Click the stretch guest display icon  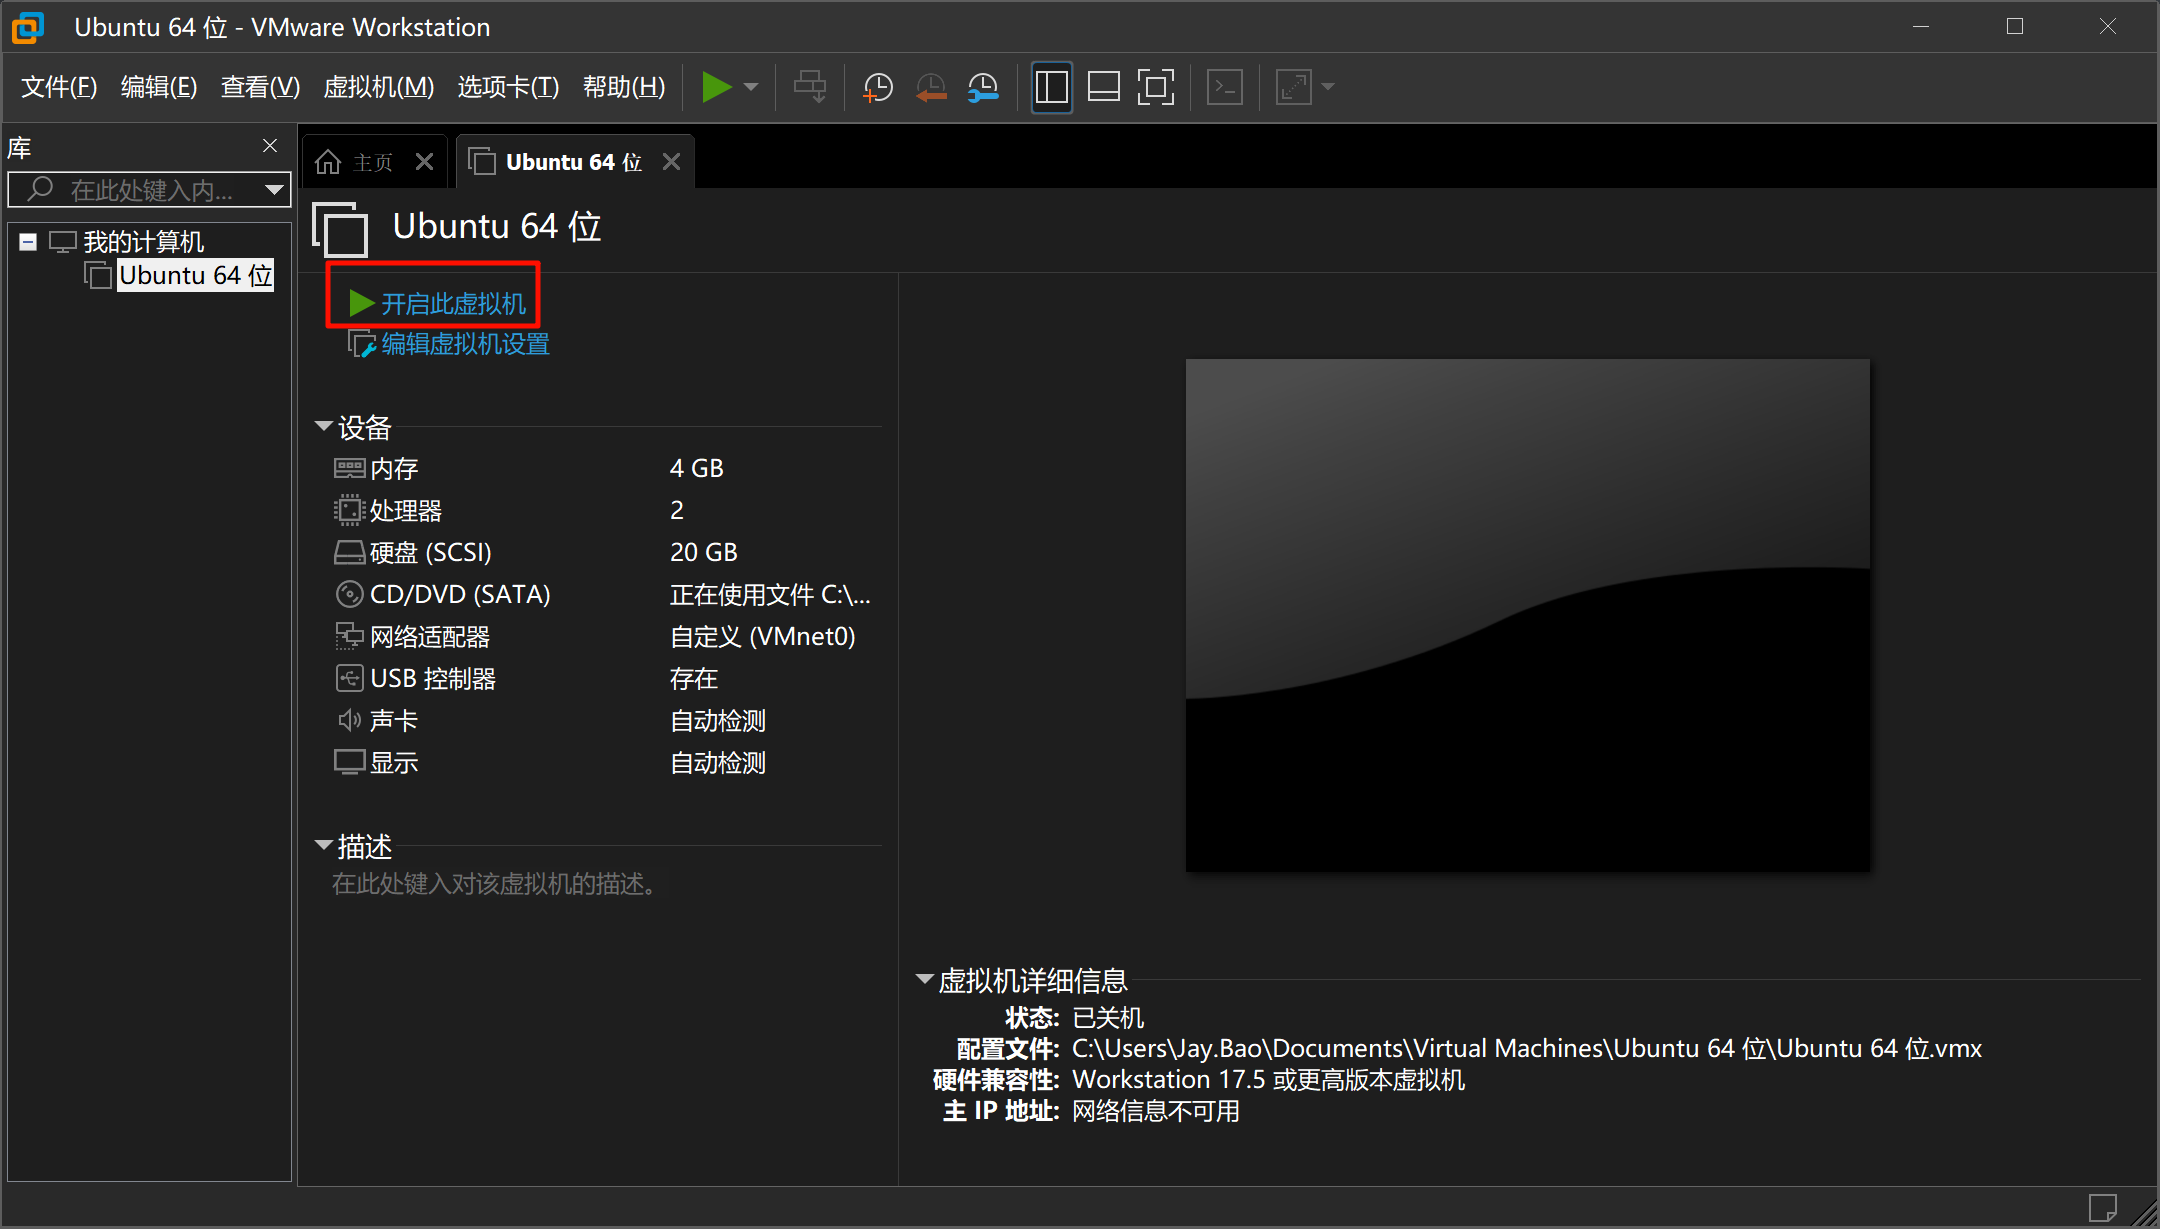(1294, 87)
